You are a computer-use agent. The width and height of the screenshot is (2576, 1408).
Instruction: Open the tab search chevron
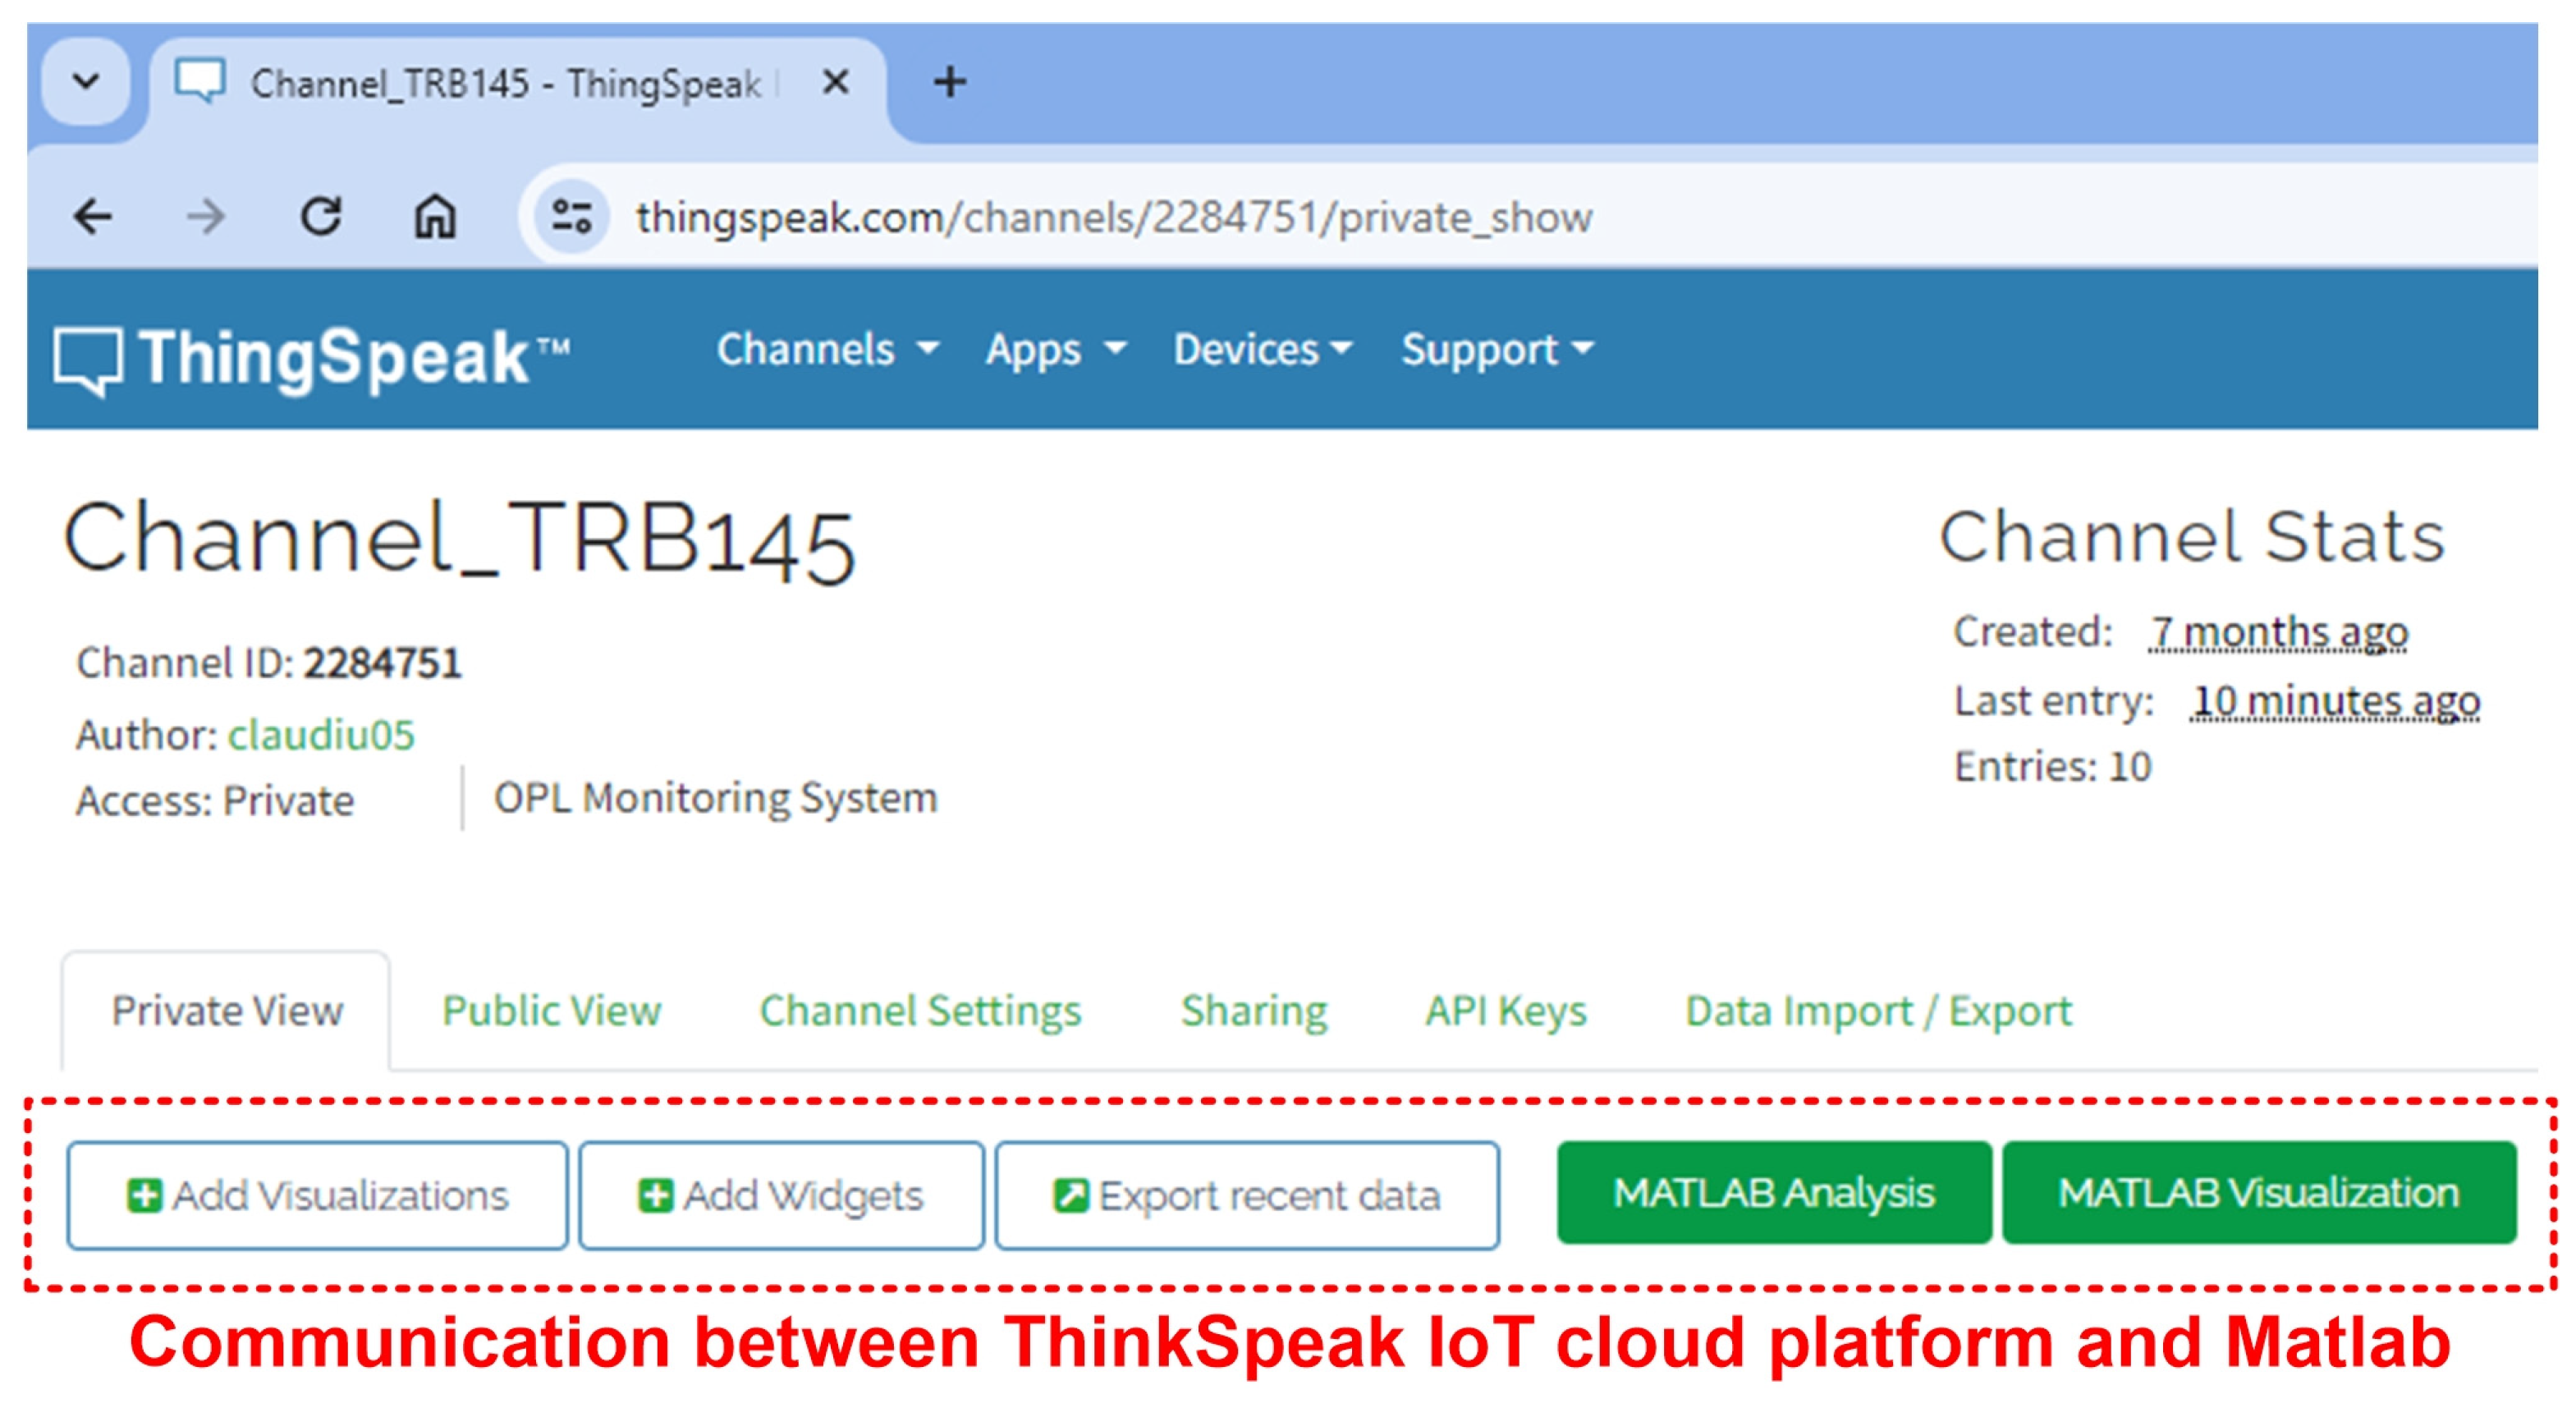tap(86, 82)
